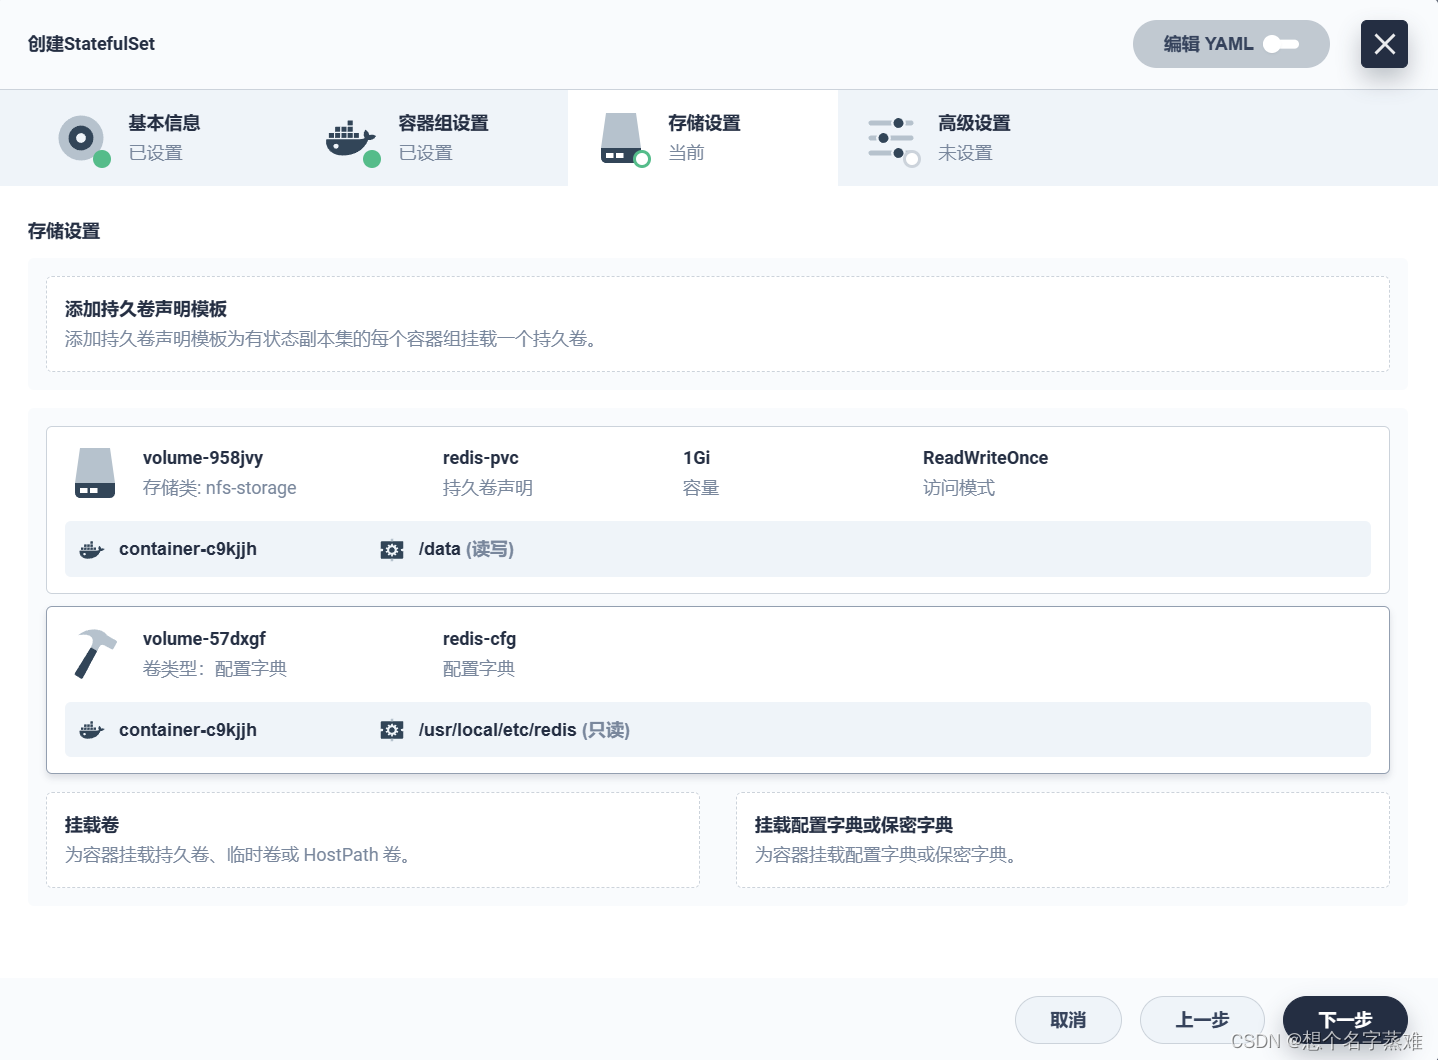Click the mount gear icon beside /data

tap(392, 549)
